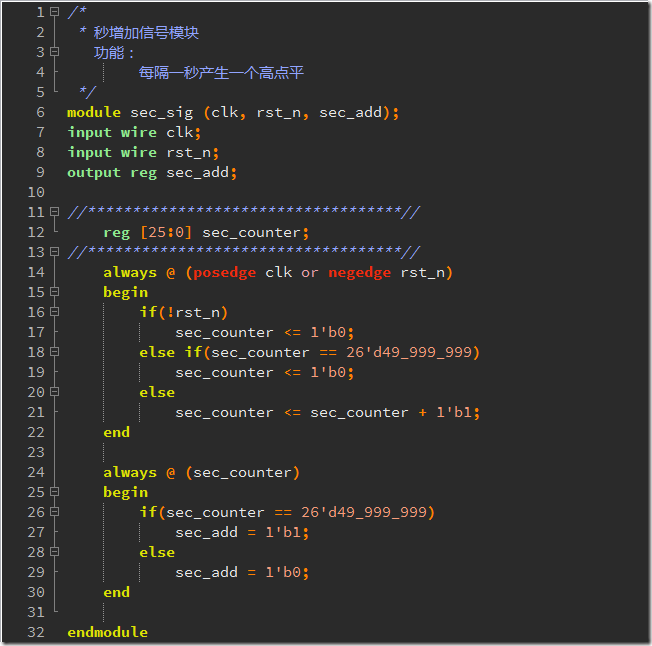Collapse the if fold on line 26
The height and width of the screenshot is (646, 652).
(54, 512)
